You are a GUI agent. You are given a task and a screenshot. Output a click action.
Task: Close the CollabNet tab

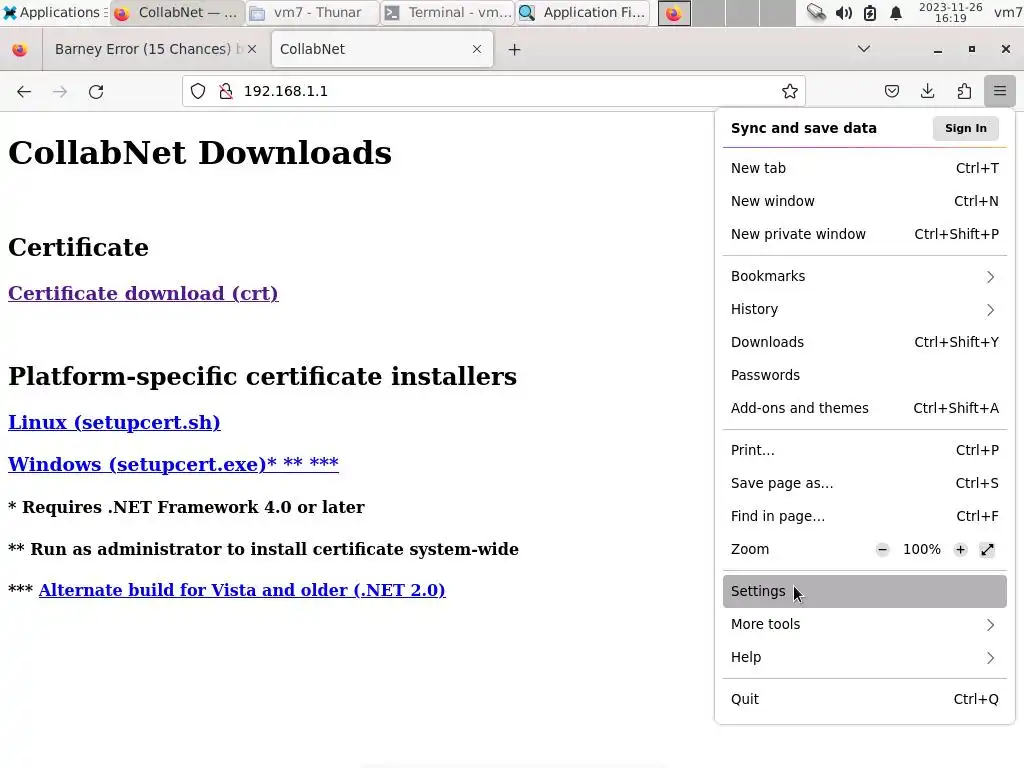click(x=477, y=49)
